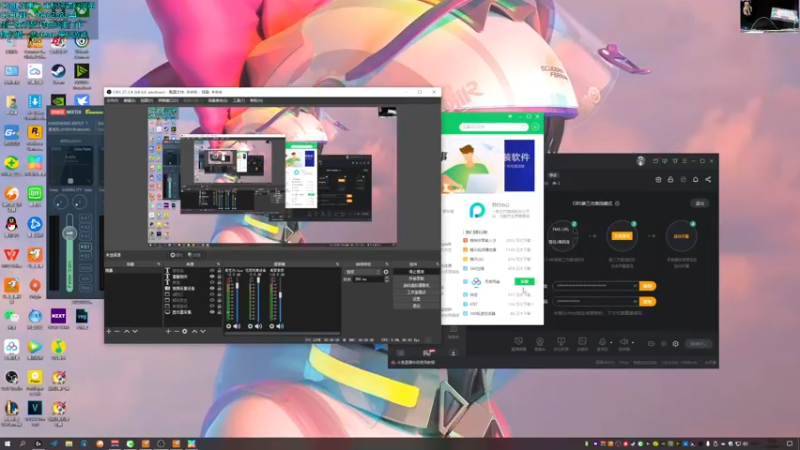The width and height of the screenshot is (800, 450).
Task: Open first audio channel settings gear in mixer
Action: pos(229,326)
